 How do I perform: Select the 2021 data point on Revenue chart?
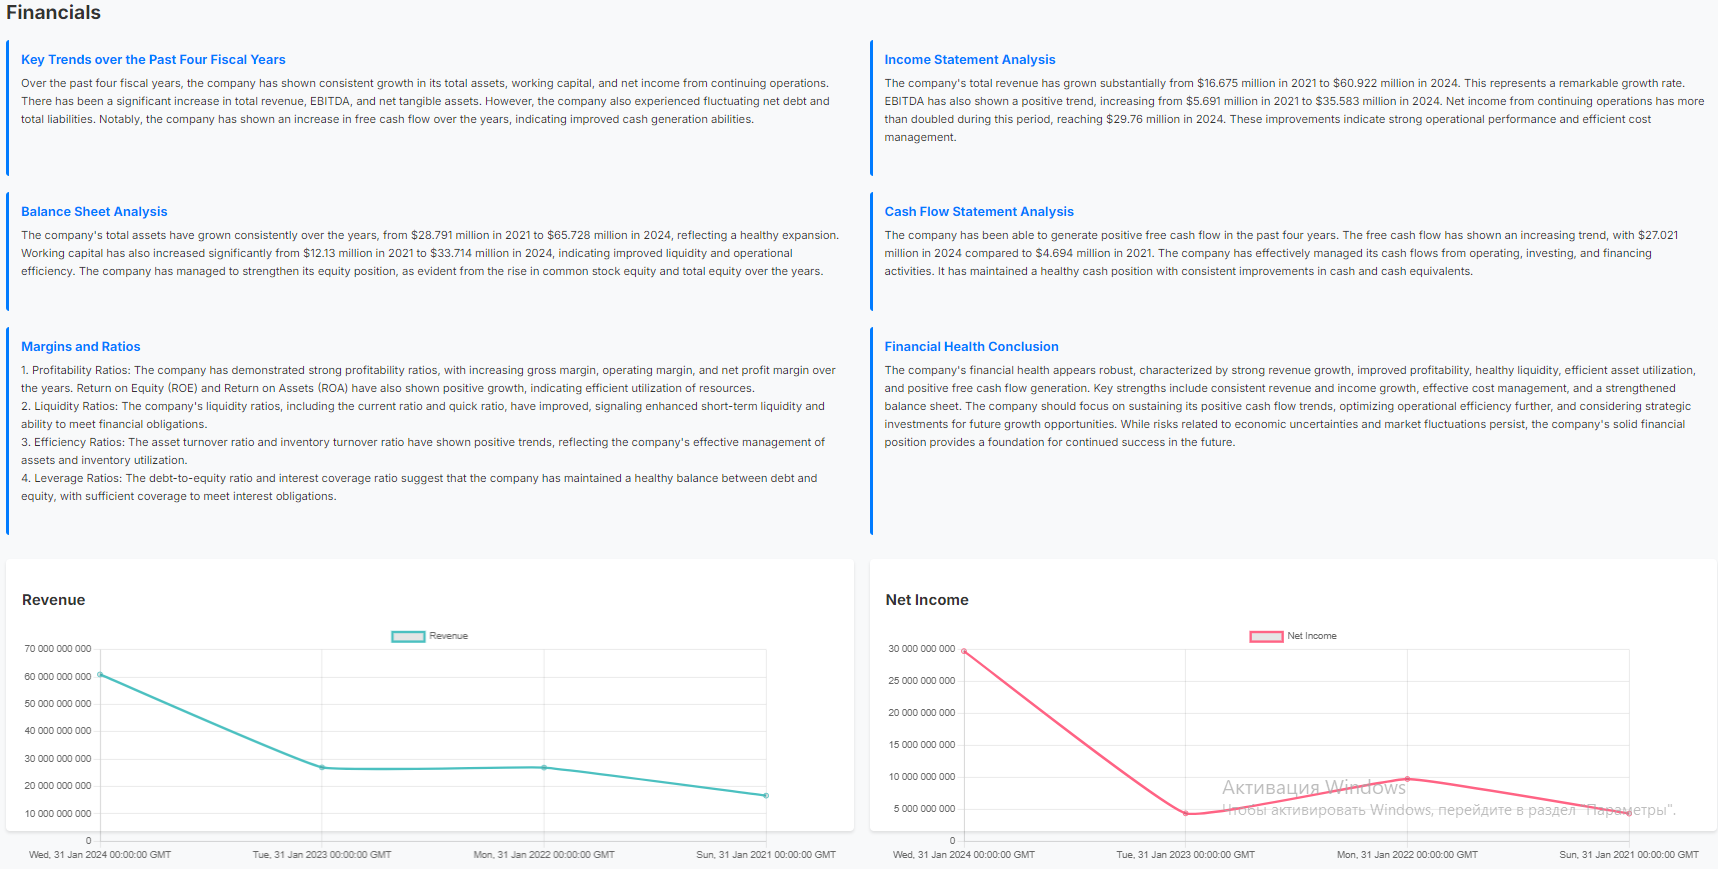[766, 796]
